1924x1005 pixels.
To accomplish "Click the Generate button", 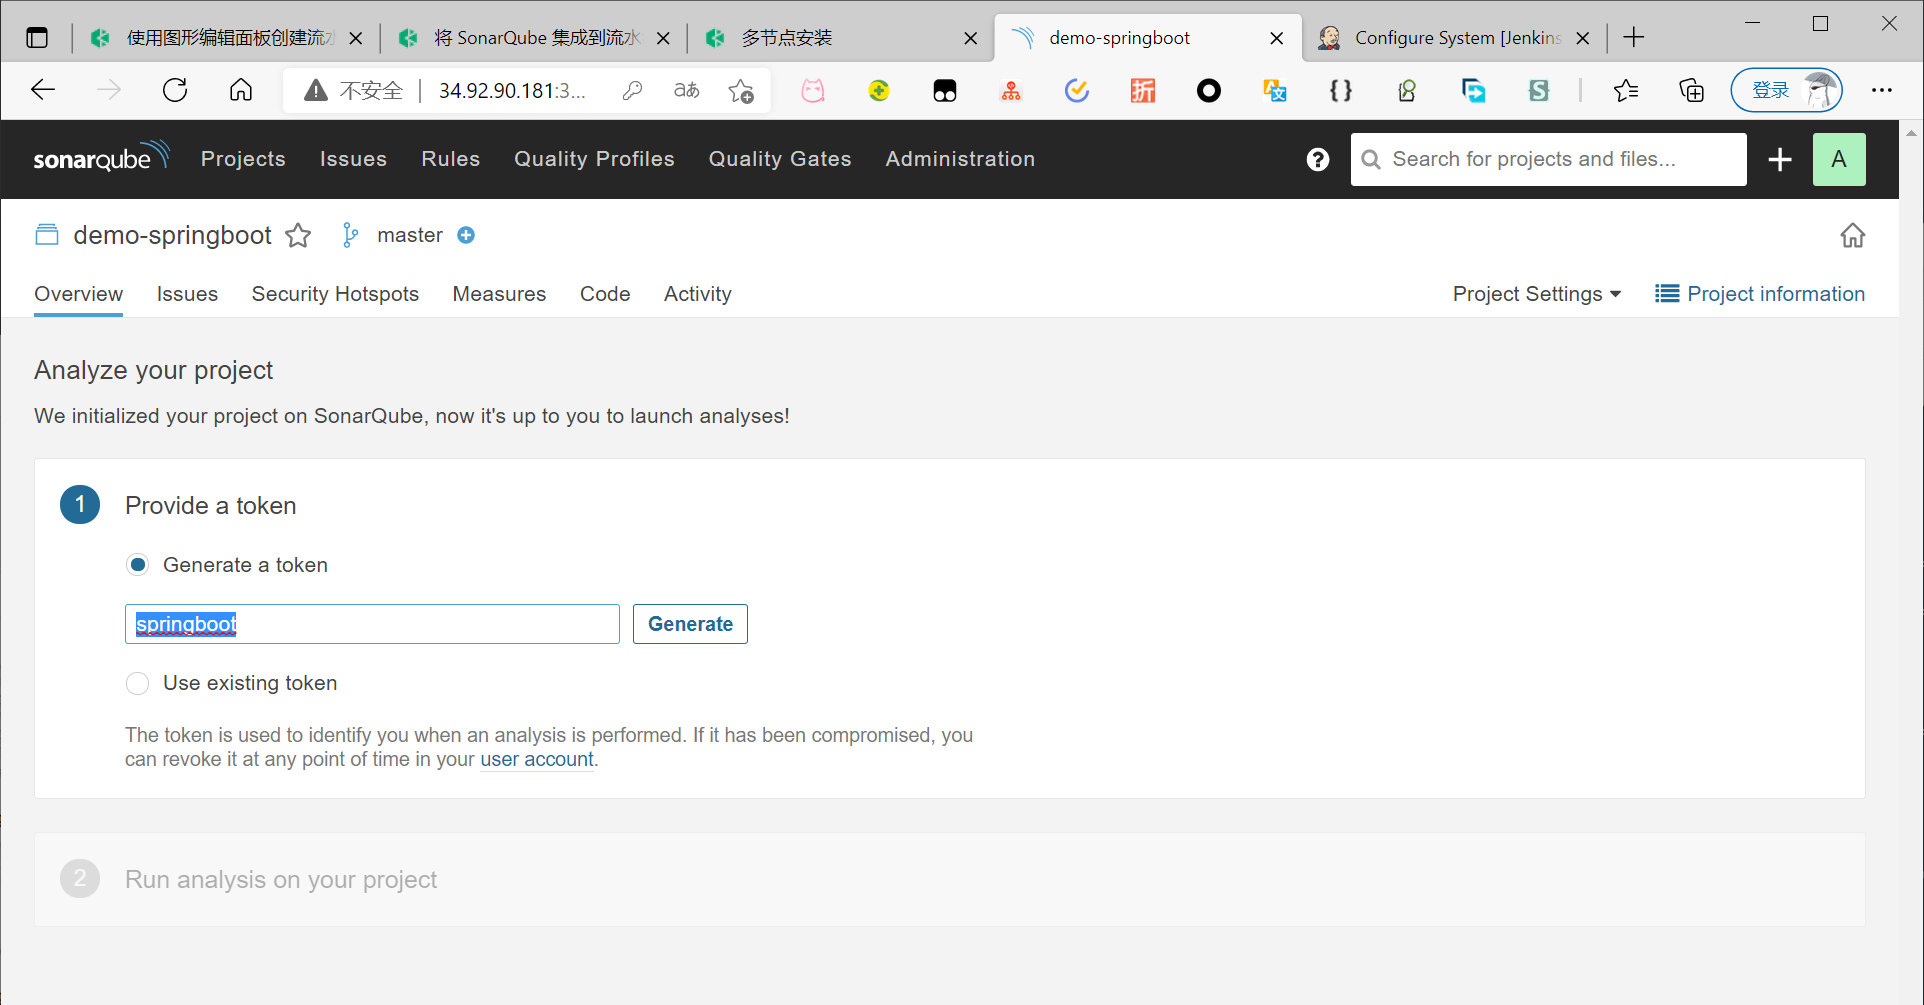I will click(690, 624).
